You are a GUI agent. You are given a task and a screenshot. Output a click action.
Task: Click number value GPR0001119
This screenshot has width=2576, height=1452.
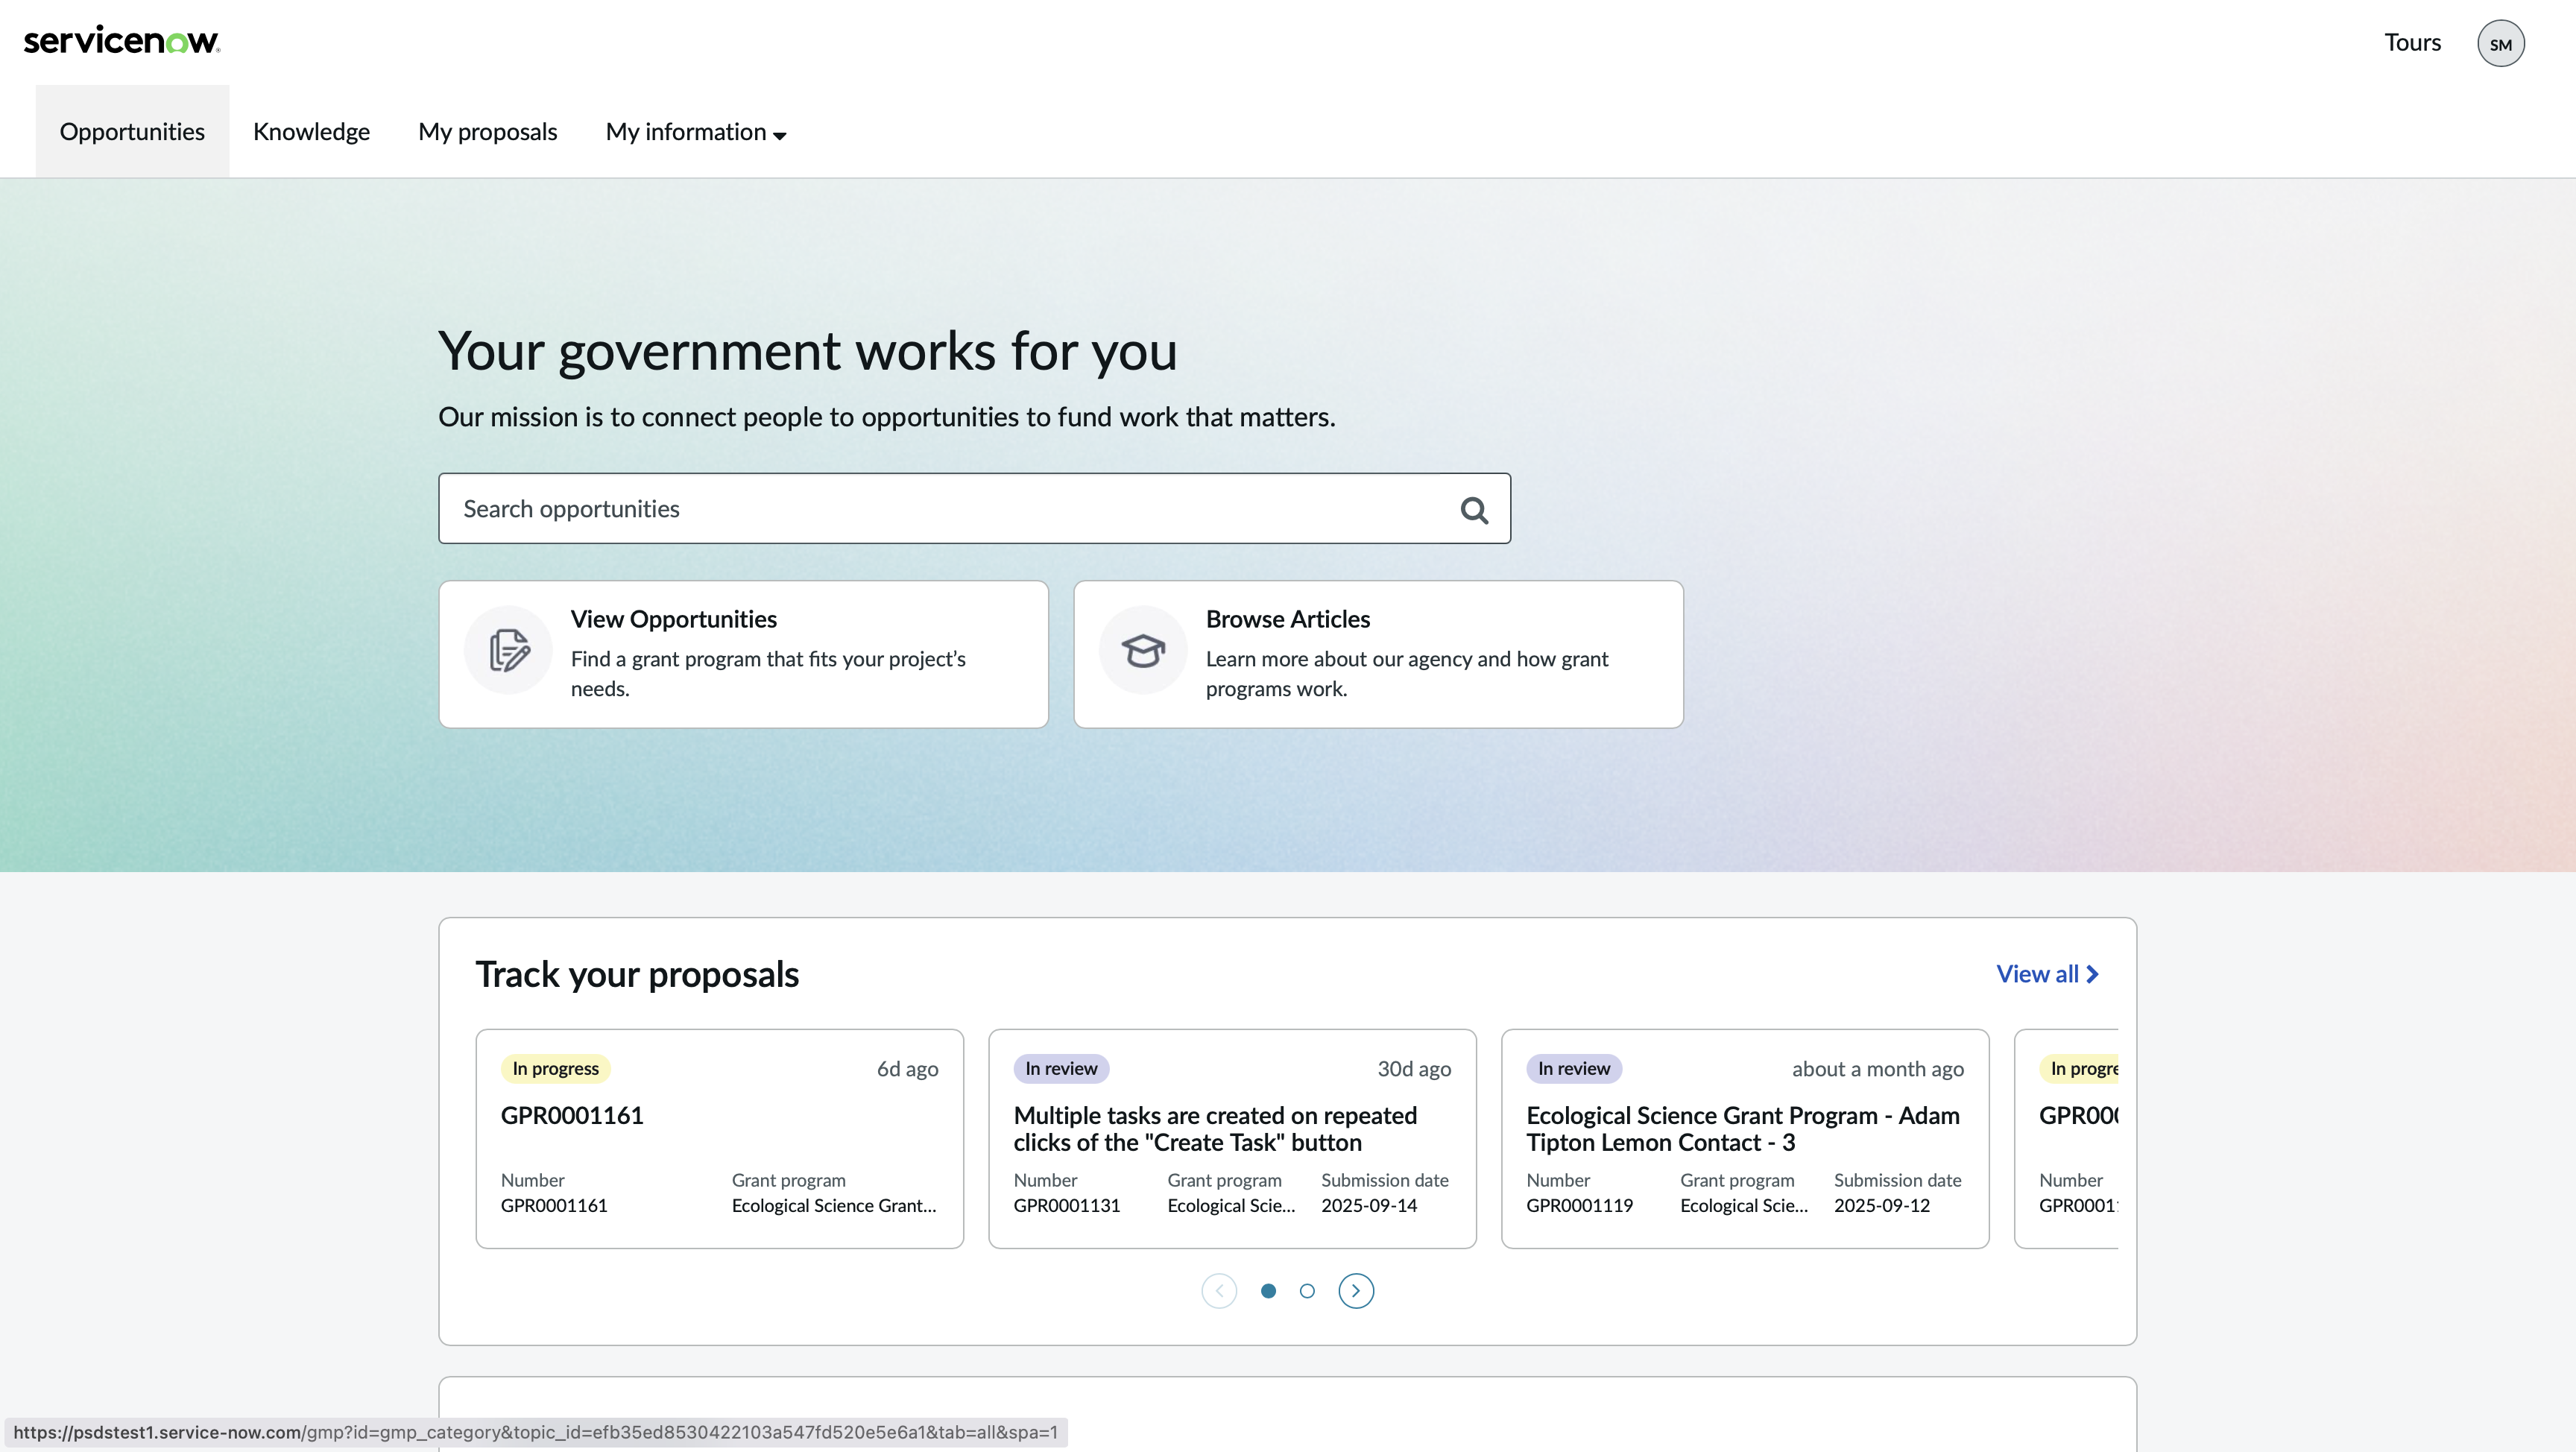click(x=1580, y=1205)
